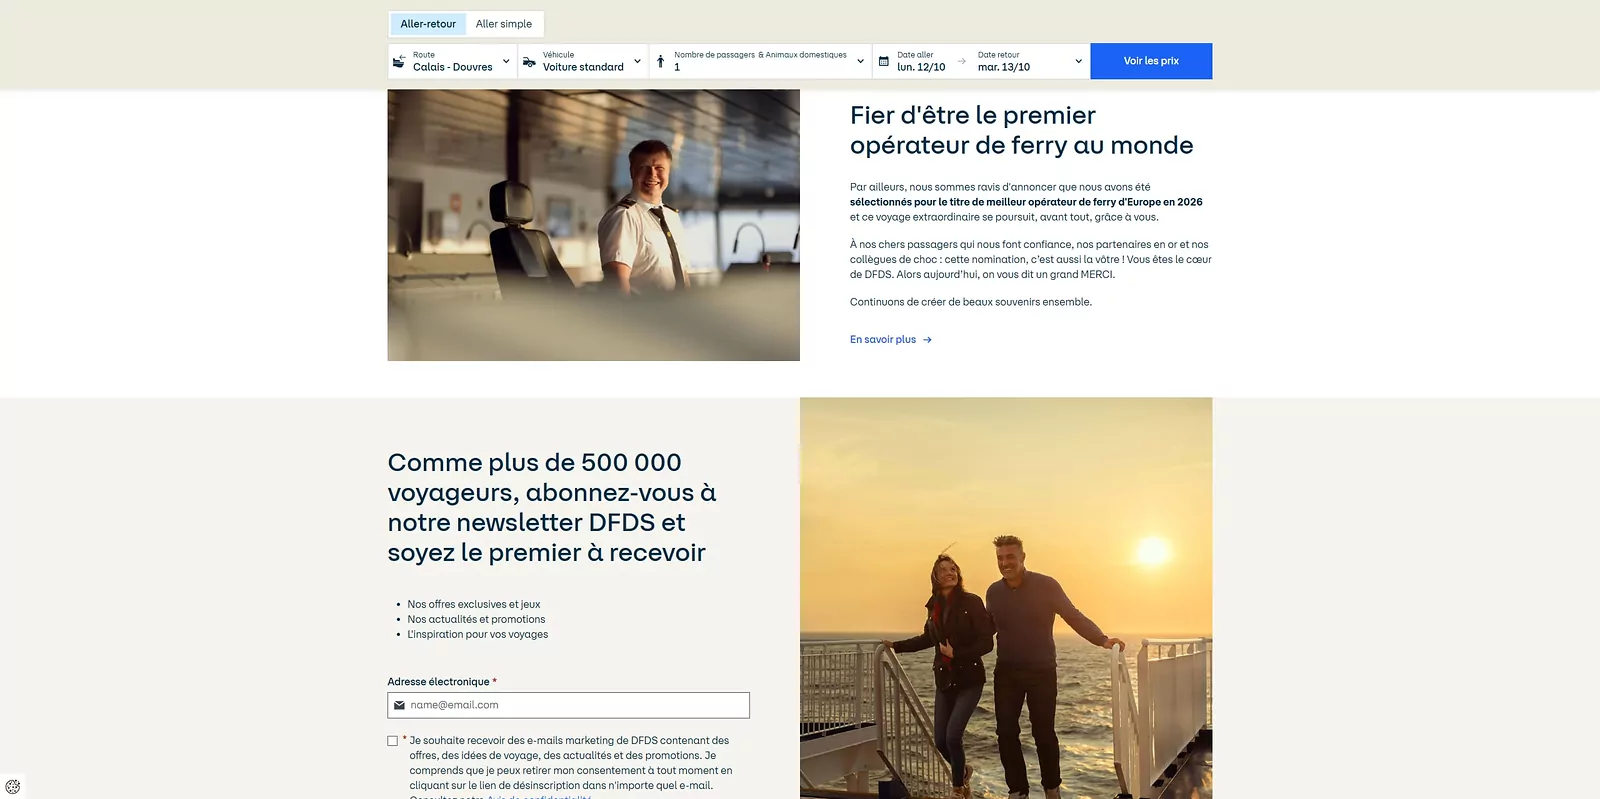Click 'L'inspiration pour vos voyages' bullet
Image resolution: width=1600 pixels, height=799 pixels.
point(478,635)
